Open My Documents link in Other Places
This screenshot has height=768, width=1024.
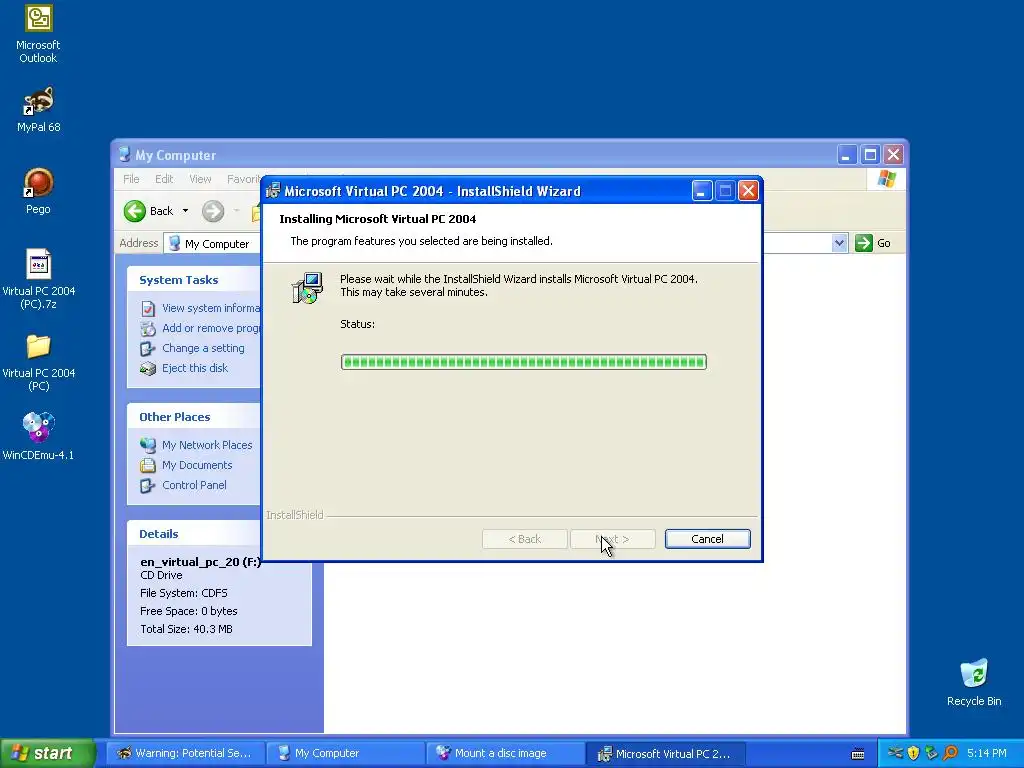click(x=197, y=465)
